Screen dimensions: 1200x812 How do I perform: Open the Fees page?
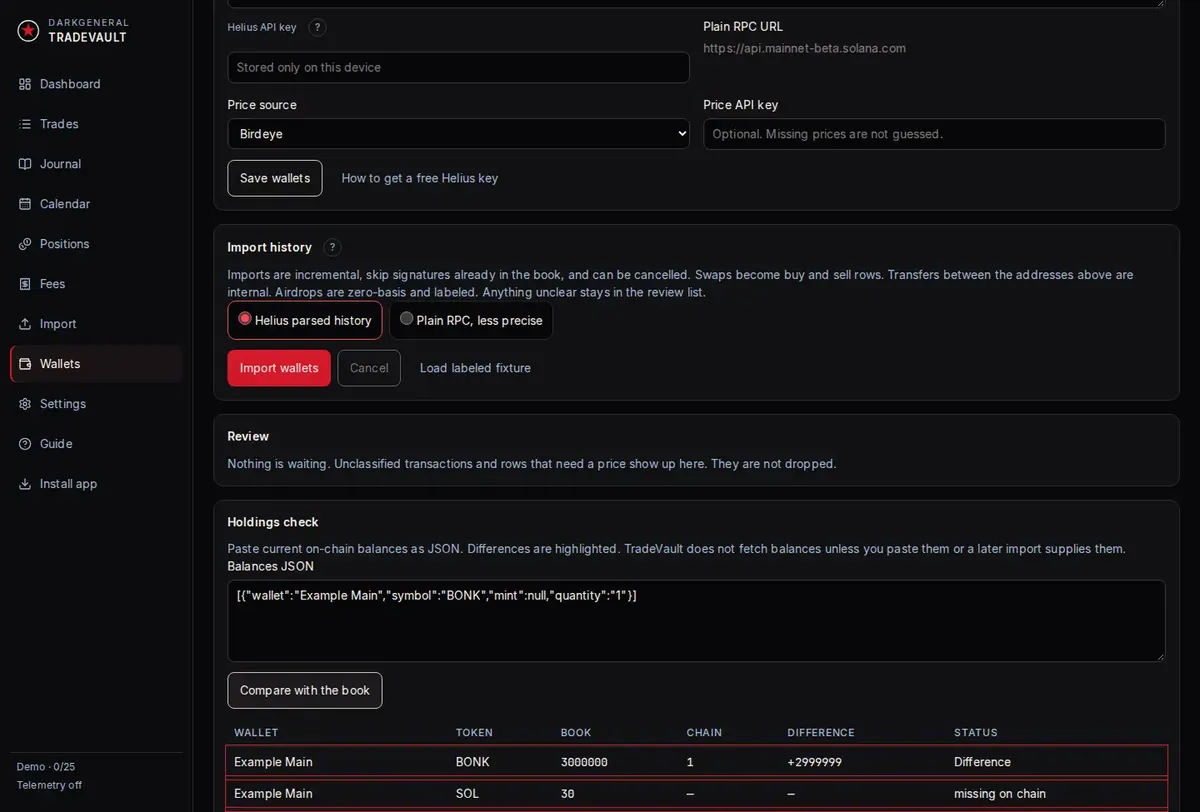[x=96, y=284]
